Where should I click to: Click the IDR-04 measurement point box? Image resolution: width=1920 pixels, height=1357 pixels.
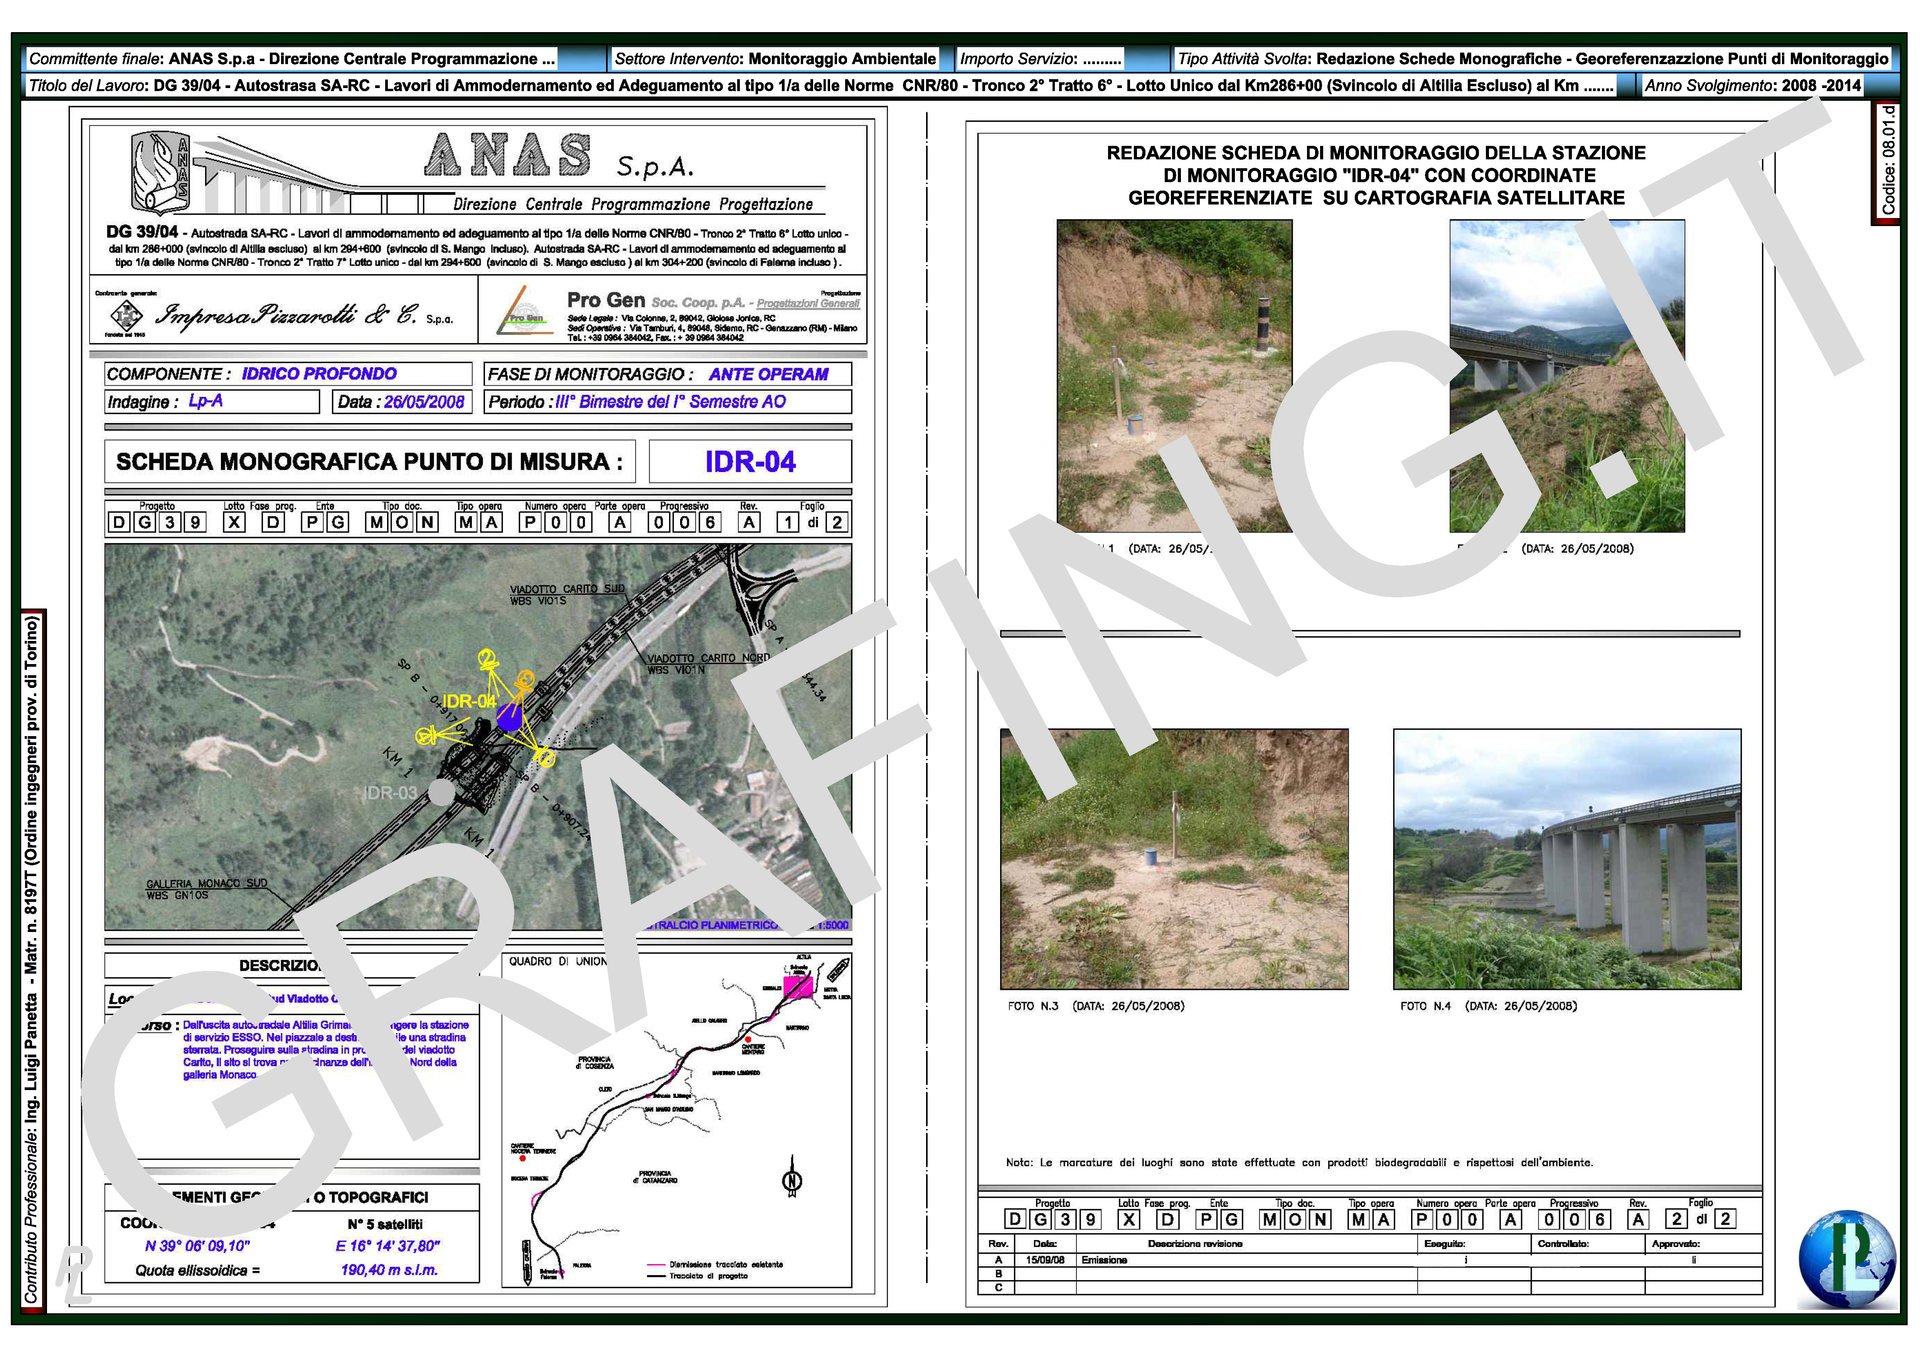click(750, 462)
